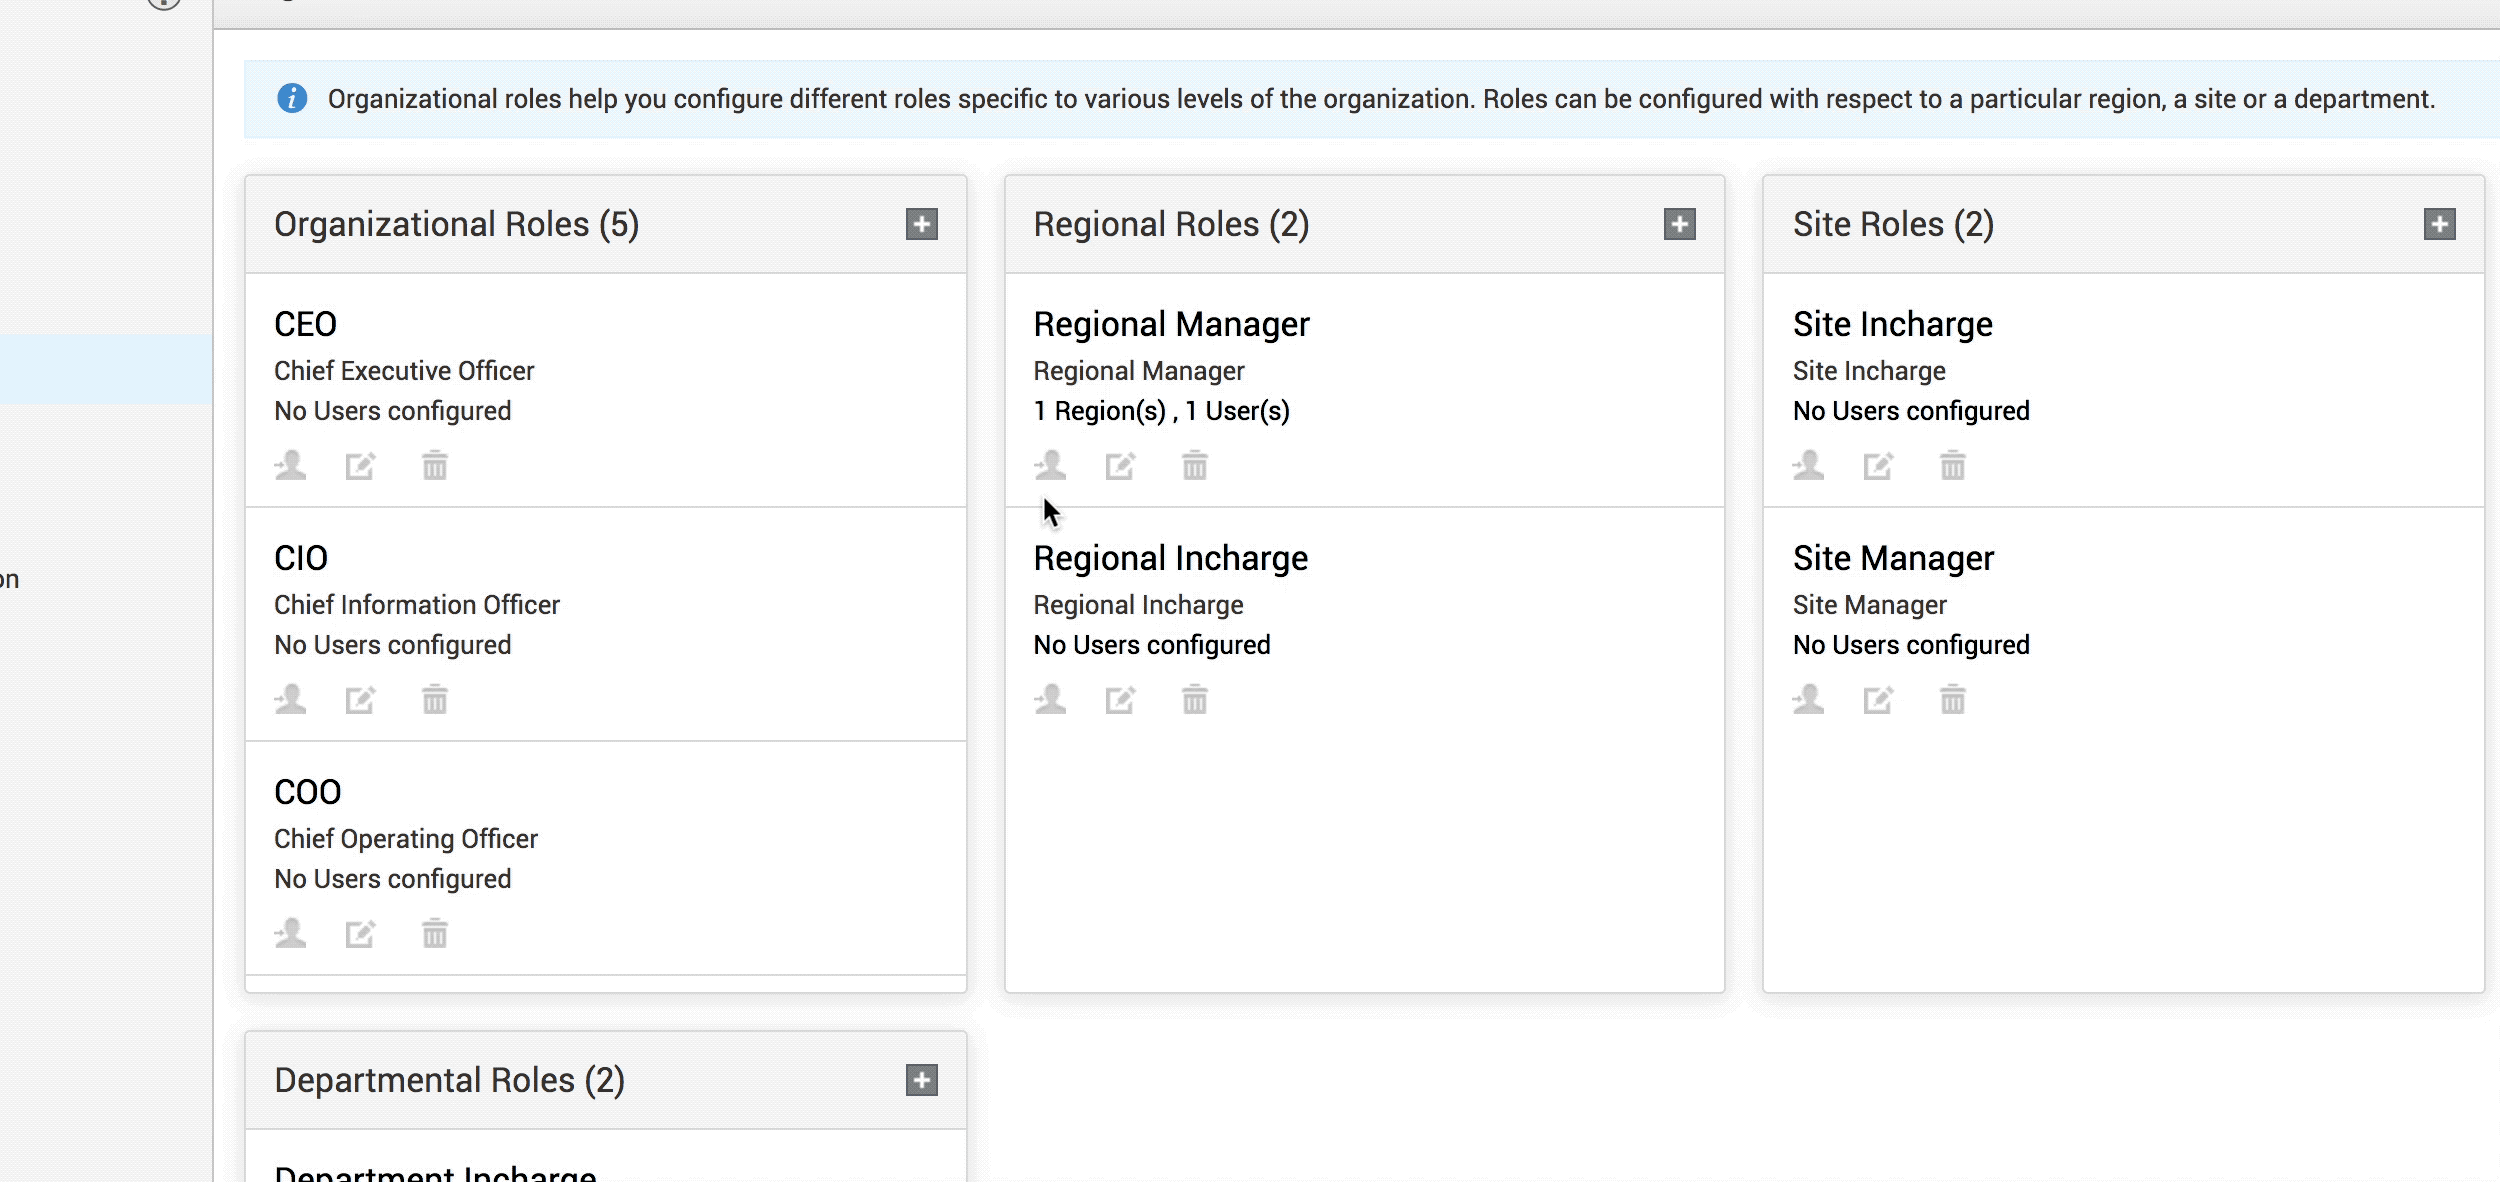Delete the COO role
This screenshot has width=2500, height=1182.
point(434,934)
